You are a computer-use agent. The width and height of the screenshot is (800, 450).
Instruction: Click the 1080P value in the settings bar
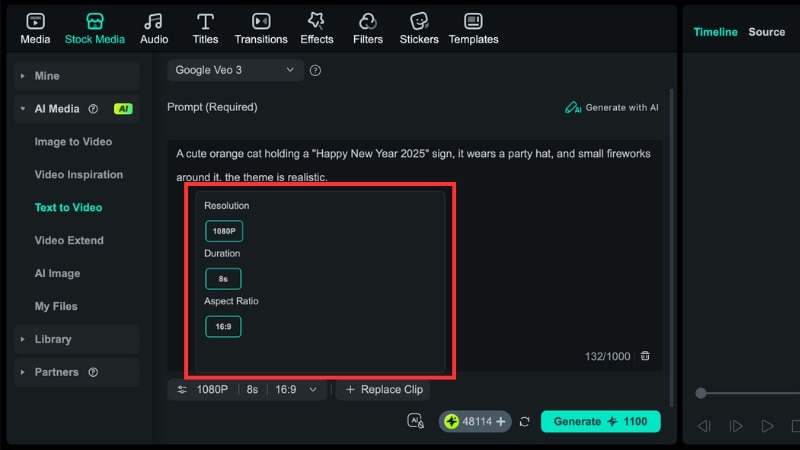point(212,390)
